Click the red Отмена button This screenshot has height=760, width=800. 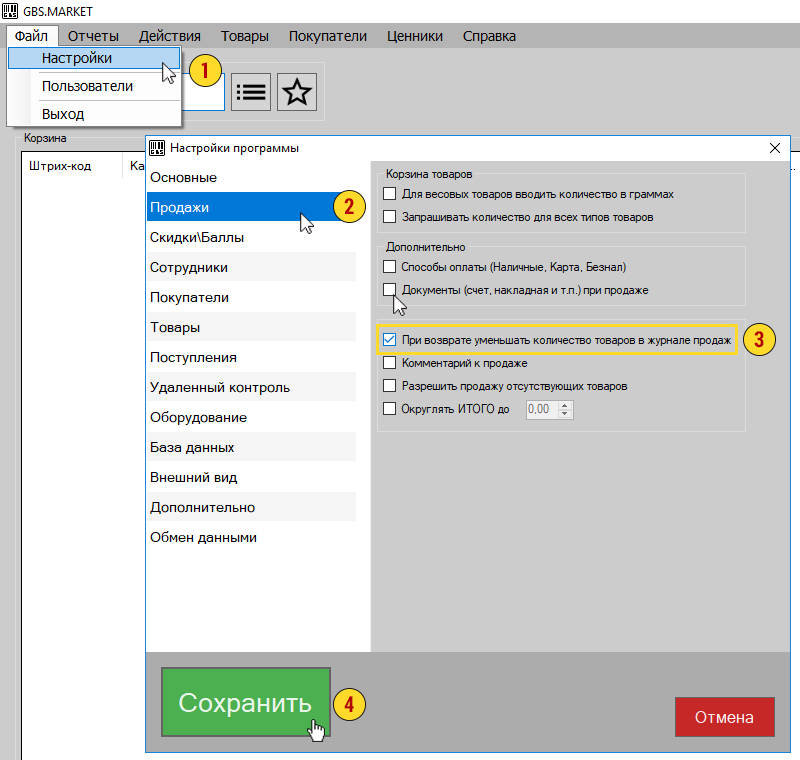tap(724, 717)
